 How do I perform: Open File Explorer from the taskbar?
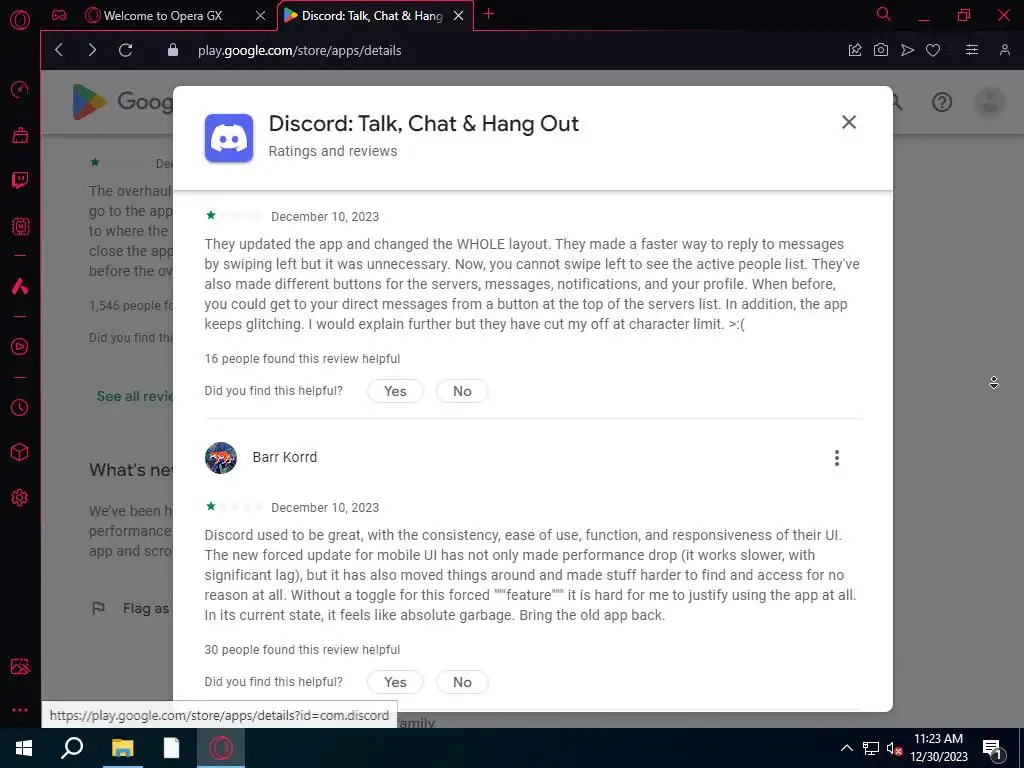click(x=122, y=748)
